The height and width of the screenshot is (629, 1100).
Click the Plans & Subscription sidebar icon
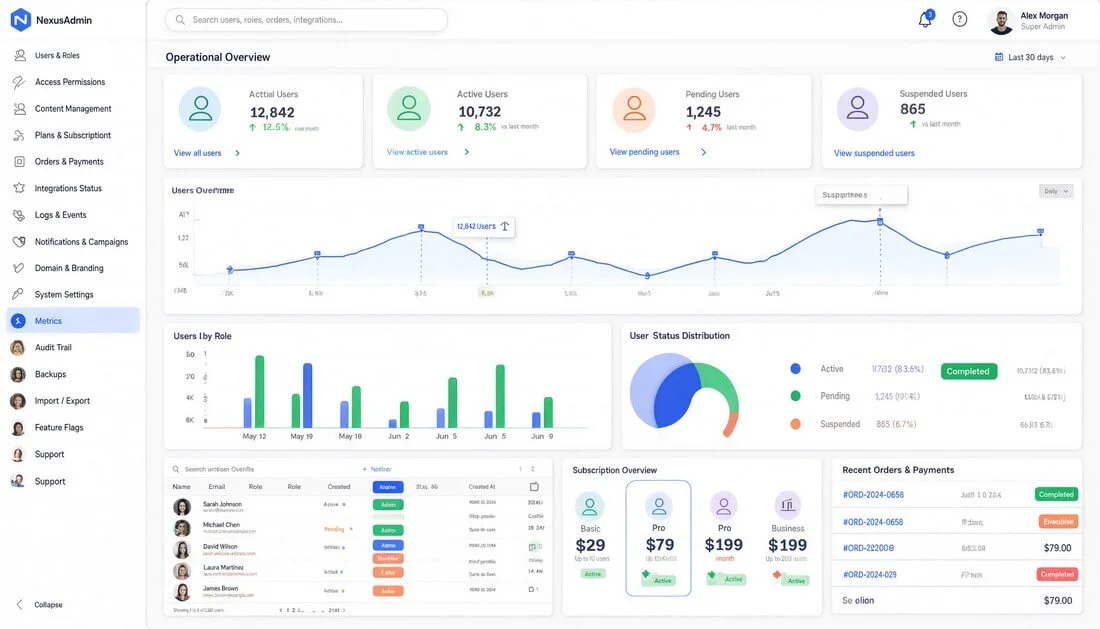coord(20,135)
